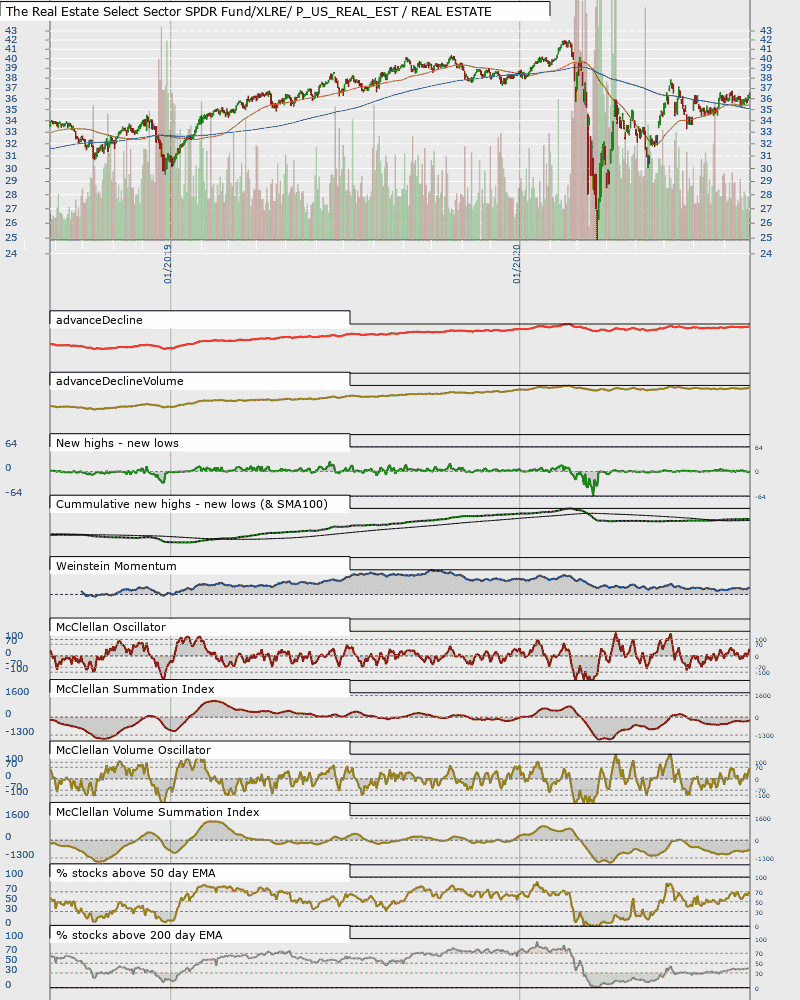Click the 01/2020 date marker on time axis
The width and height of the screenshot is (800, 1000).
click(x=516, y=264)
